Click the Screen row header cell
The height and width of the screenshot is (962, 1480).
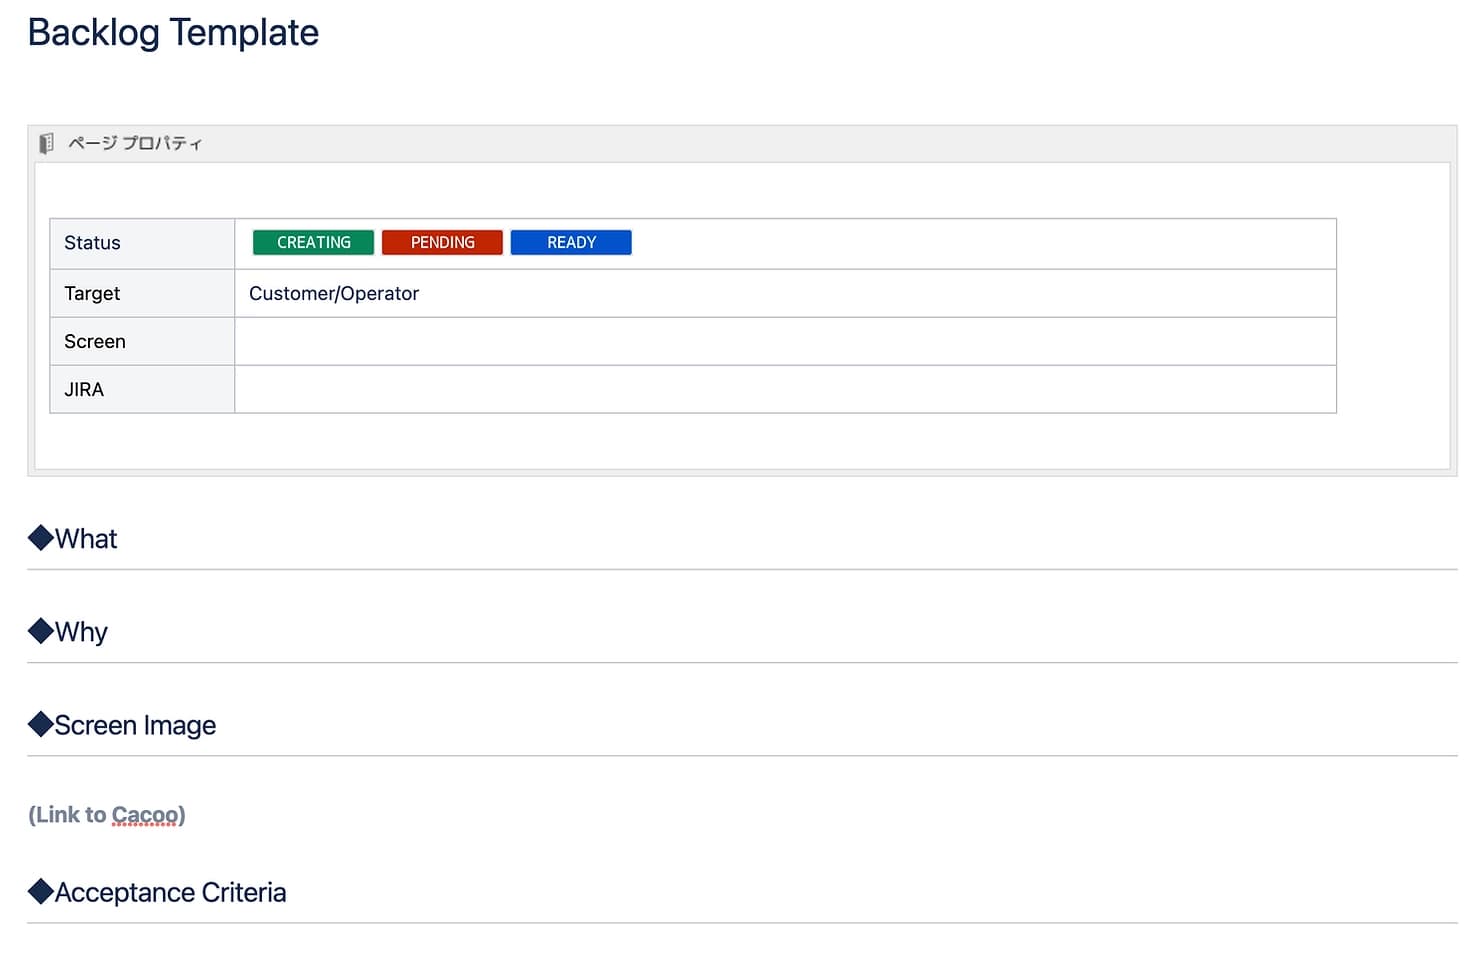[142, 342]
